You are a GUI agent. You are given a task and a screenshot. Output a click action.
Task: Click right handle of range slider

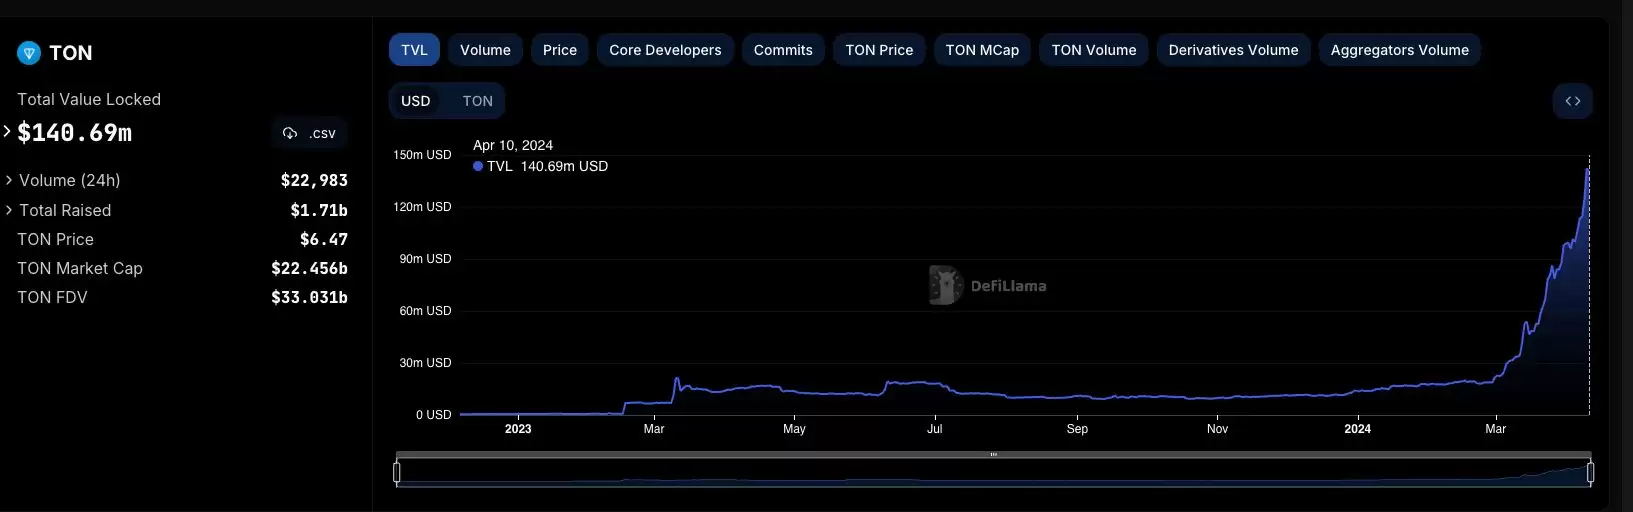pyautogui.click(x=1590, y=472)
